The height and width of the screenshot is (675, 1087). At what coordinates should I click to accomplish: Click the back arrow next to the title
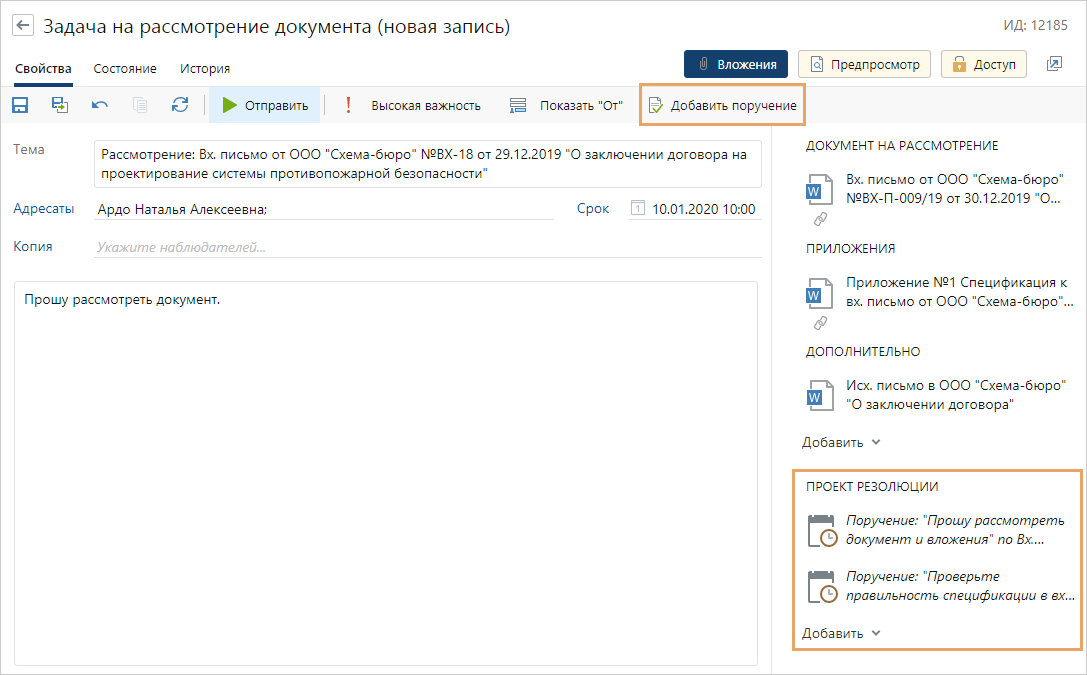23,26
